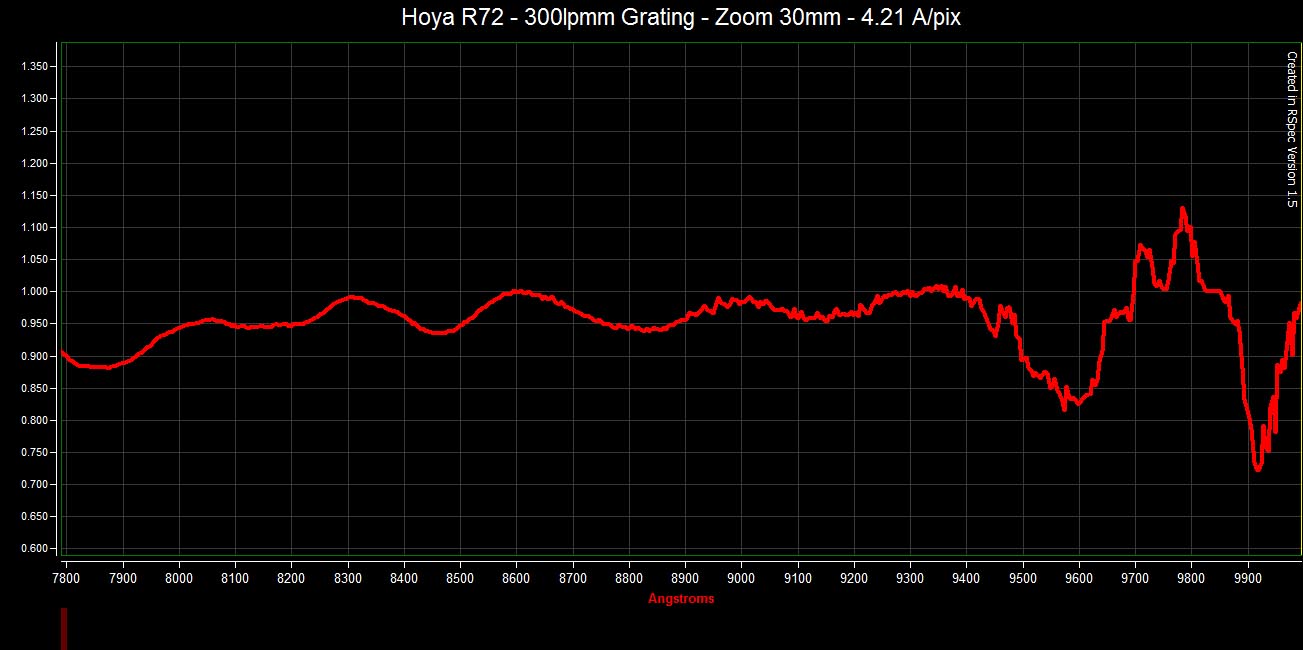Viewport: 1303px width, 650px height.
Task: Click the 8600 tick label on x-axis
Action: click(x=516, y=578)
